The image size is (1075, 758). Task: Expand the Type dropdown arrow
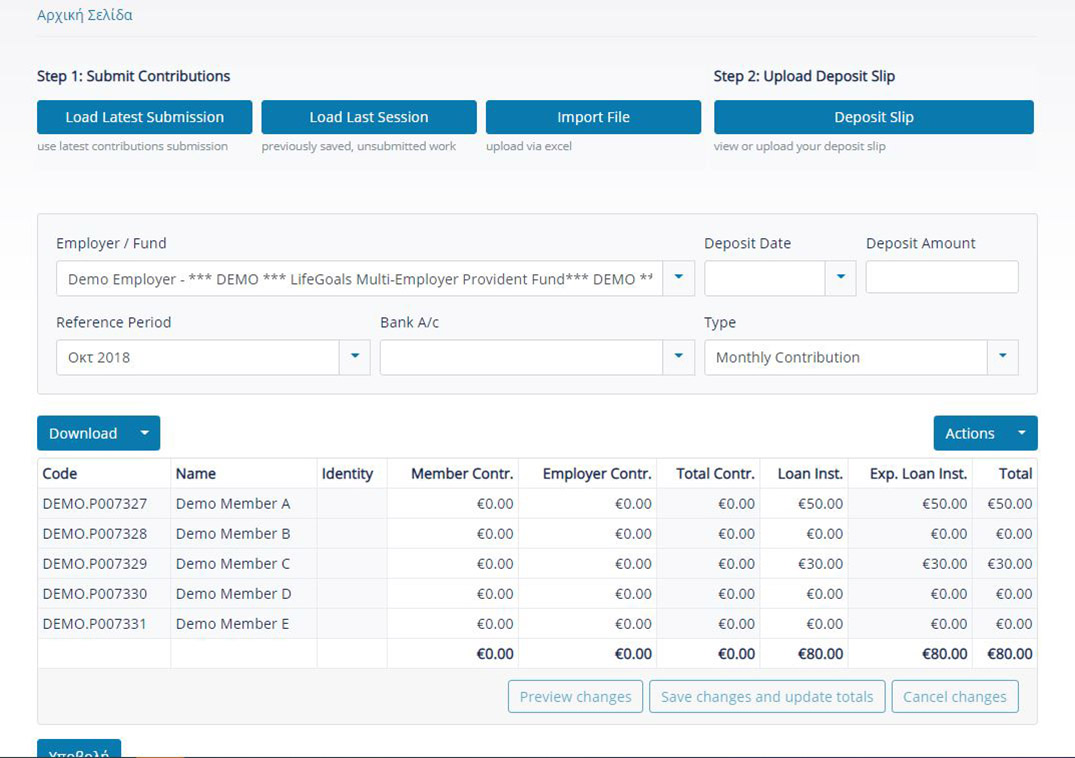[1003, 357]
